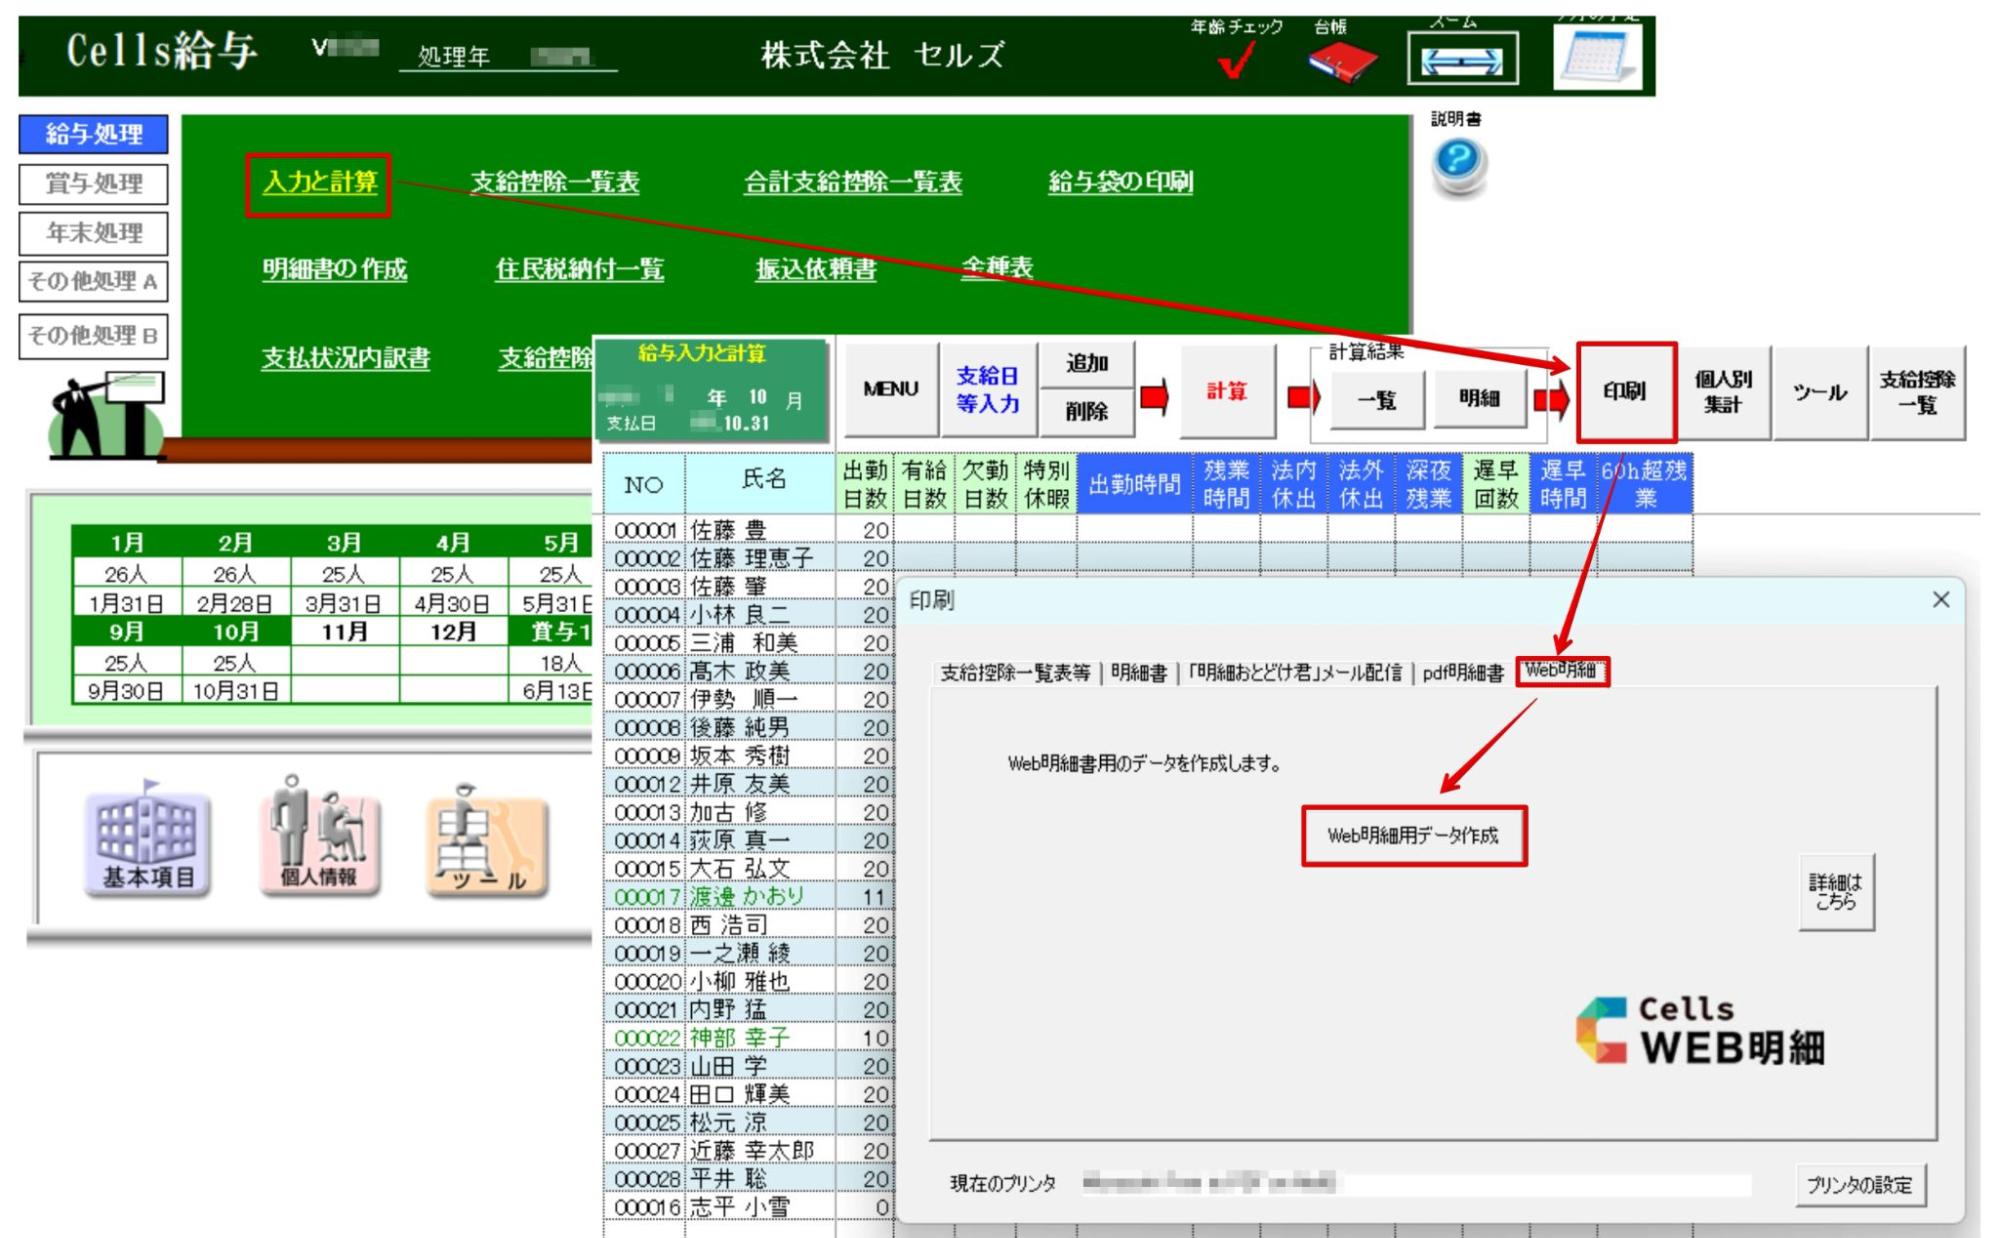Viewport: 1999px width, 1238px height.
Task: Click the Web明細用データ作成 button
Action: pyautogui.click(x=1413, y=836)
